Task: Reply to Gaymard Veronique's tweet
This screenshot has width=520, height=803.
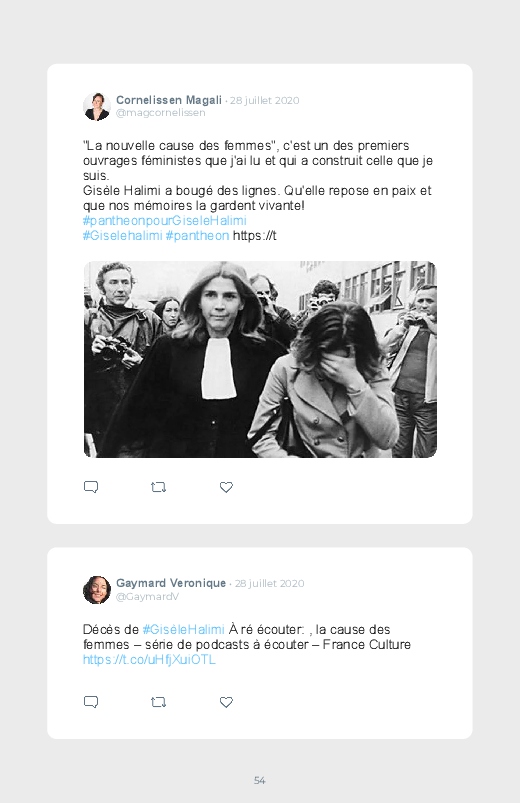Action: click(91, 702)
